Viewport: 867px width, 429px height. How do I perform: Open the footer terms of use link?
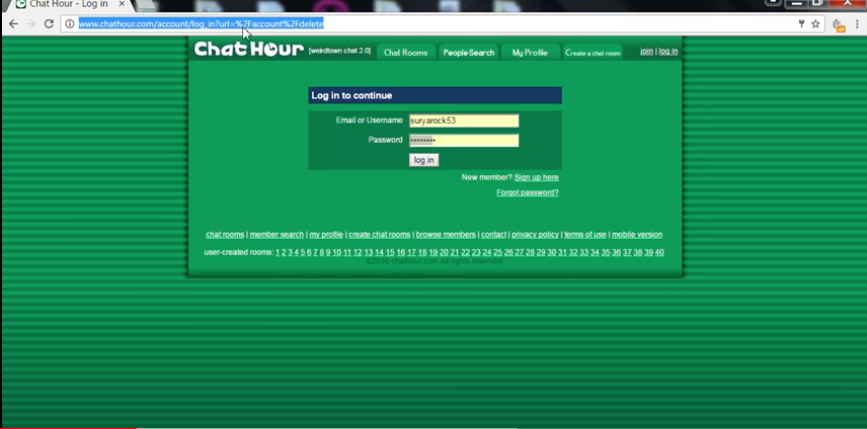pyautogui.click(x=585, y=234)
